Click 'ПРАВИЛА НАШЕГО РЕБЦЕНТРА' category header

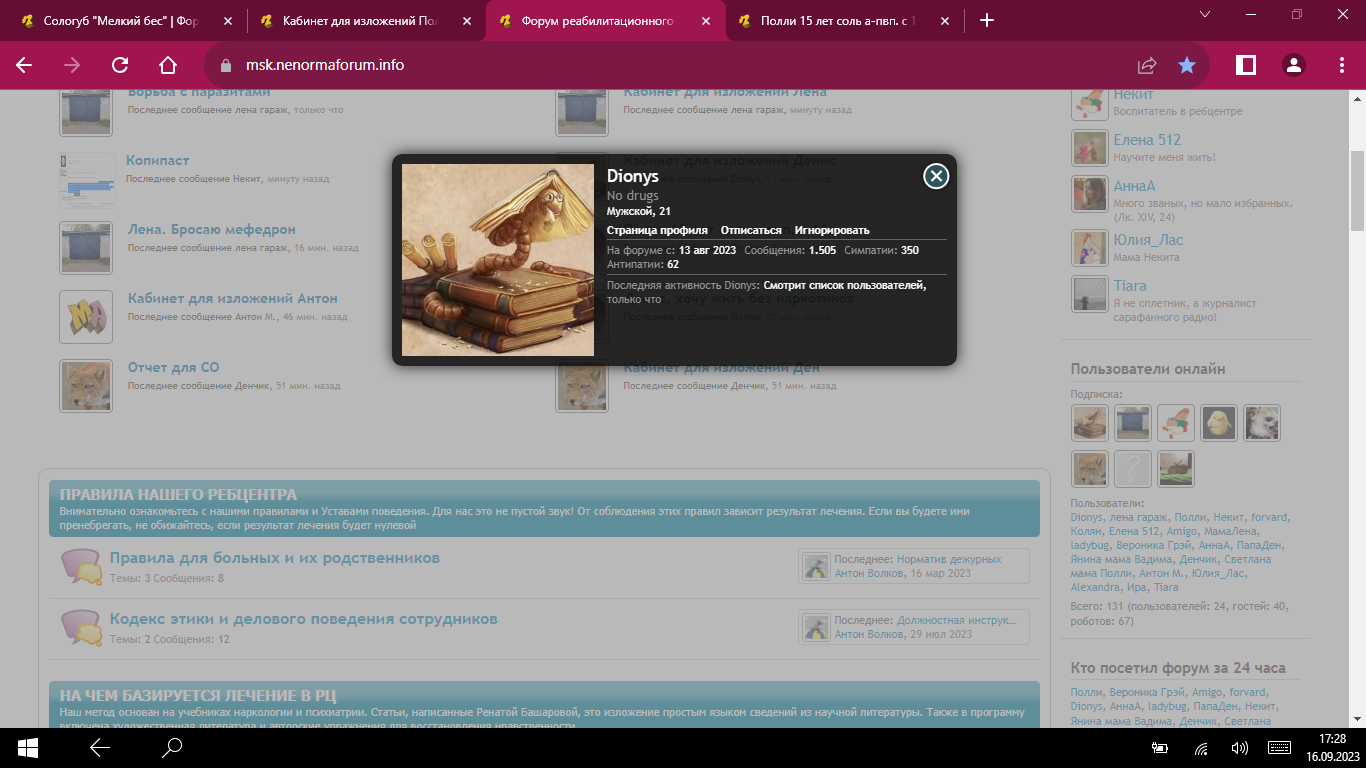pos(178,495)
